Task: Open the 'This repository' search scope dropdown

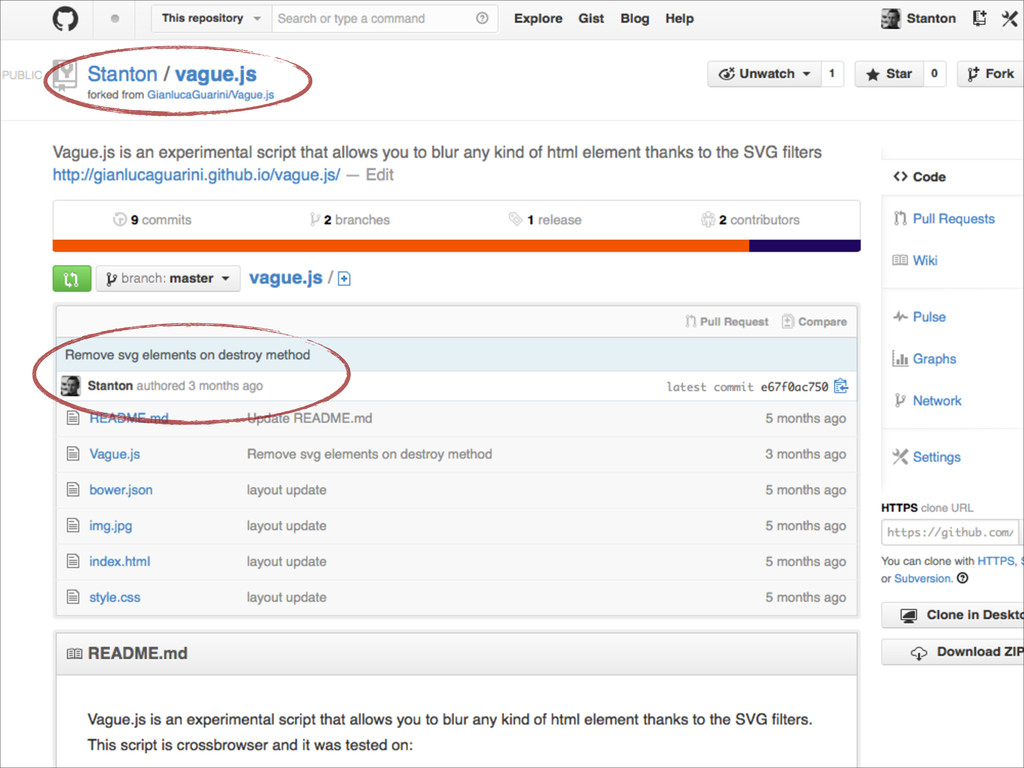Action: pyautogui.click(x=211, y=18)
